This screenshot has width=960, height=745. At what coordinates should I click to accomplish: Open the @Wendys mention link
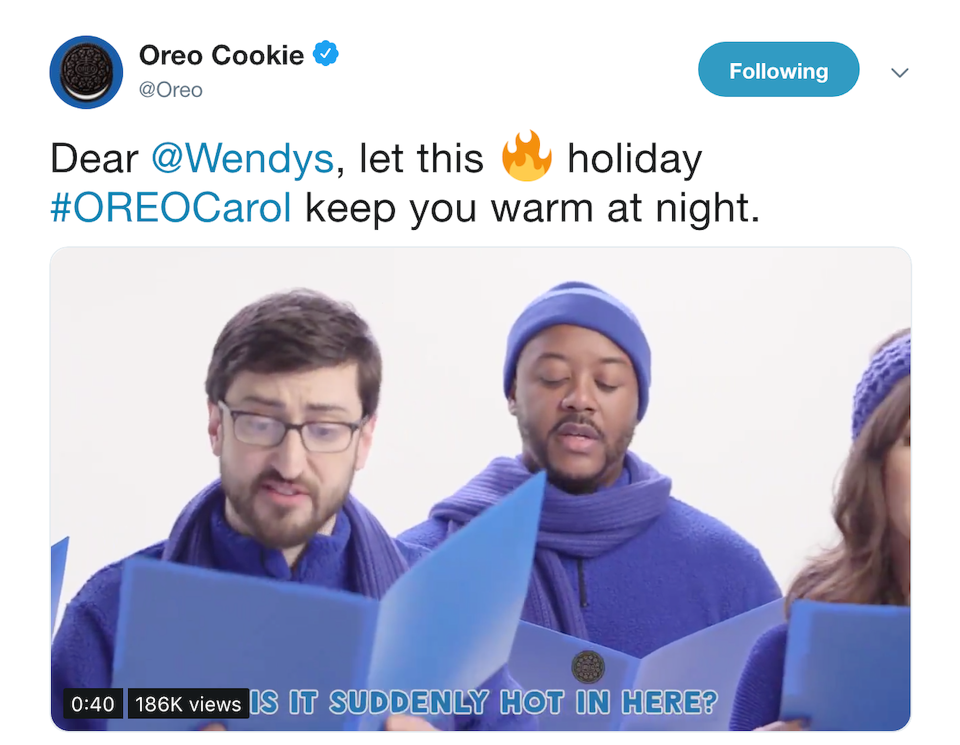click(x=242, y=159)
